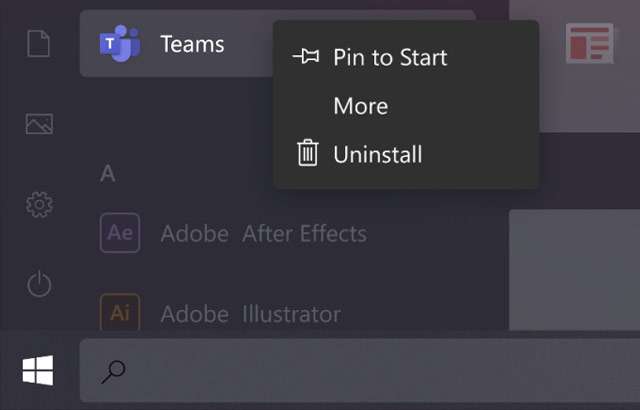This screenshot has height=410, width=640.
Task: Click the trash icon beside Uninstall
Action: [x=308, y=154]
